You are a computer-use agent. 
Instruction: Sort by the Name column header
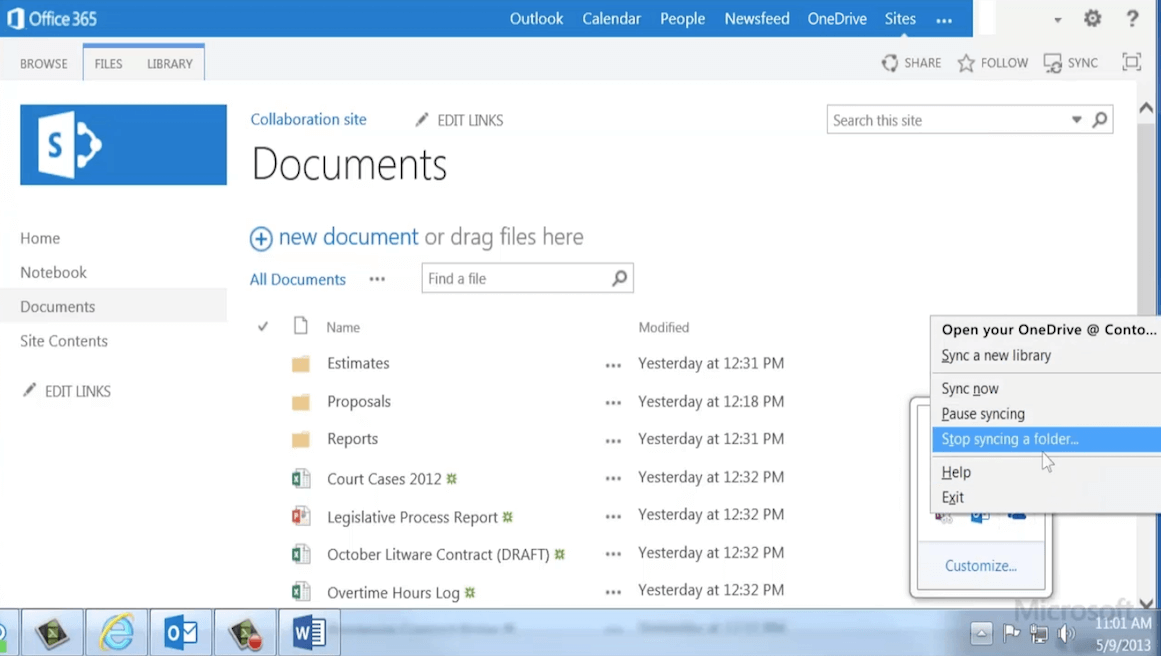click(x=343, y=327)
